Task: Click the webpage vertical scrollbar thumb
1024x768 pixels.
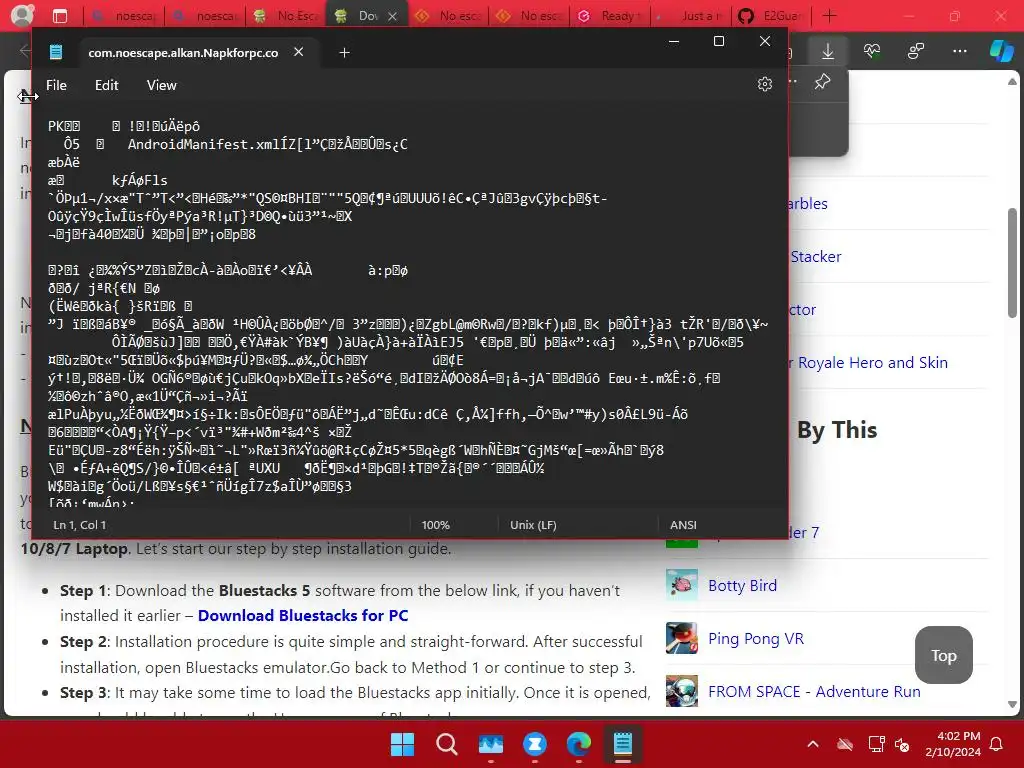Action: (1012, 261)
